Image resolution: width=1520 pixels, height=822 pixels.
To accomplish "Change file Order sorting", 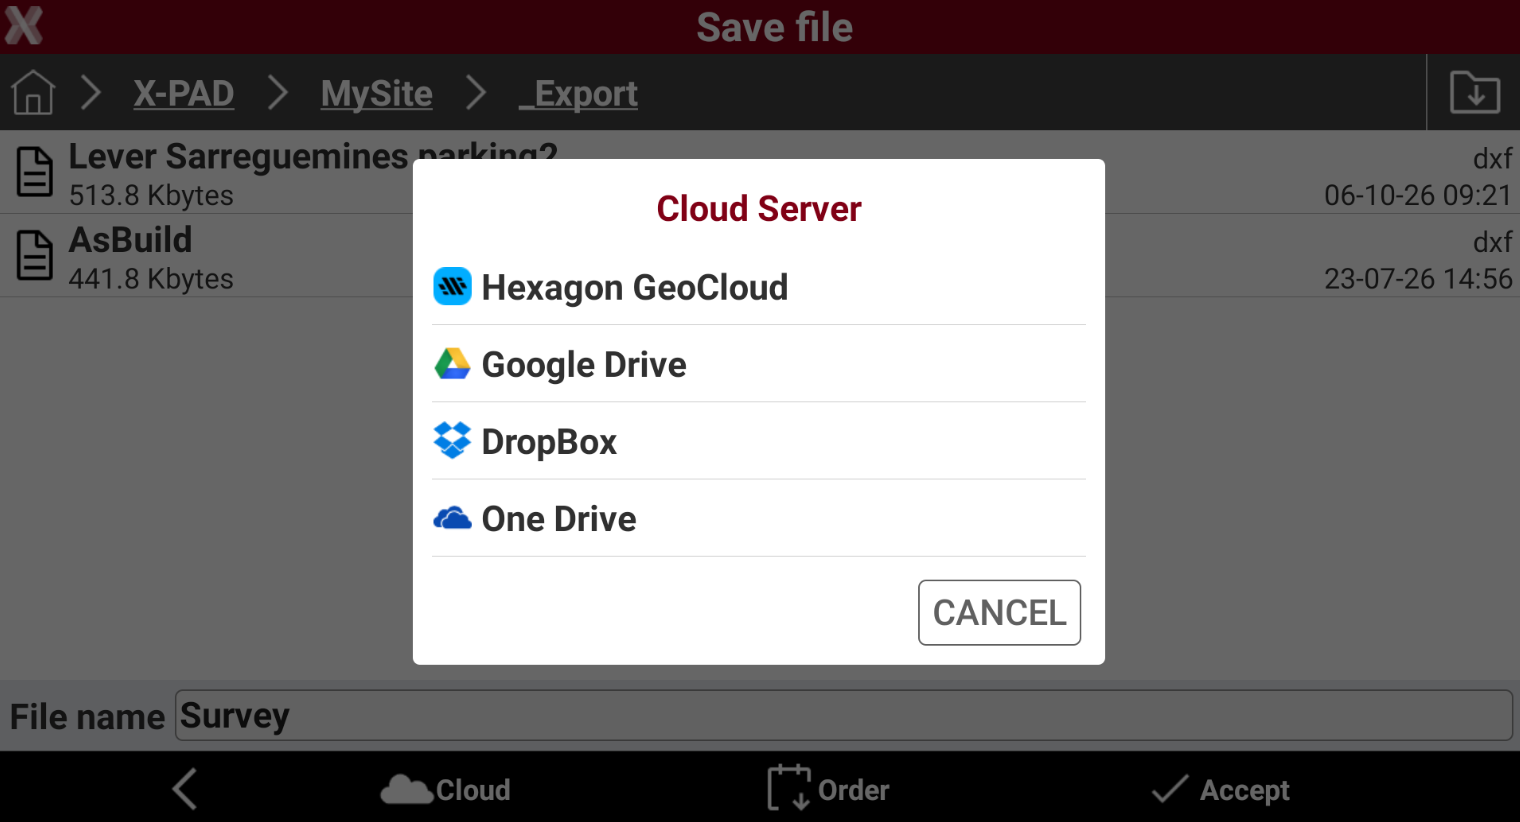I will (x=828, y=788).
